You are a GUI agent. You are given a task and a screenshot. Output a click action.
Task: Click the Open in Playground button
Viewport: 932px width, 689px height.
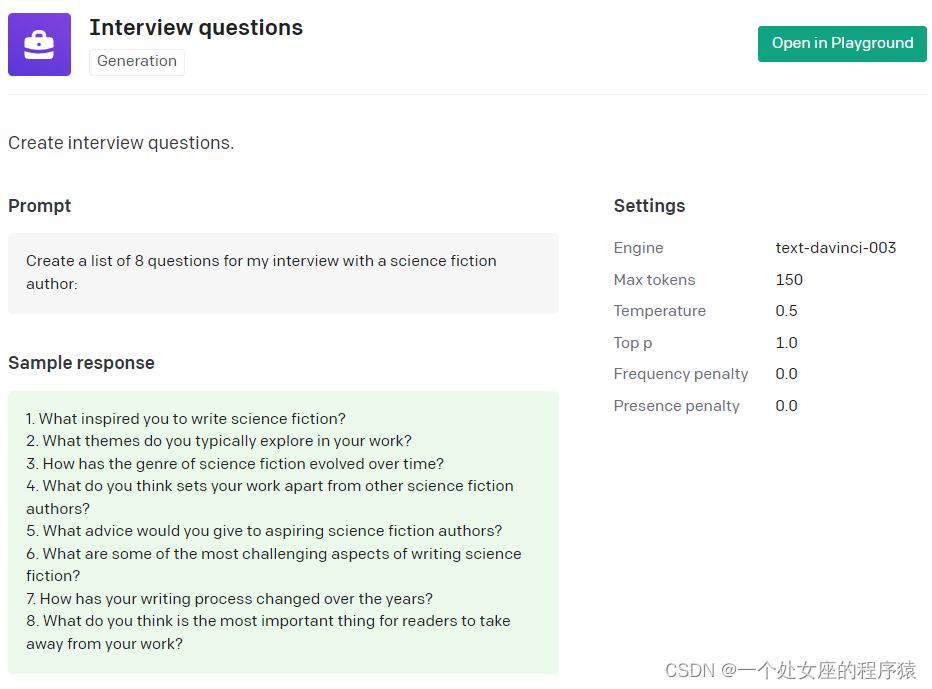pos(842,44)
